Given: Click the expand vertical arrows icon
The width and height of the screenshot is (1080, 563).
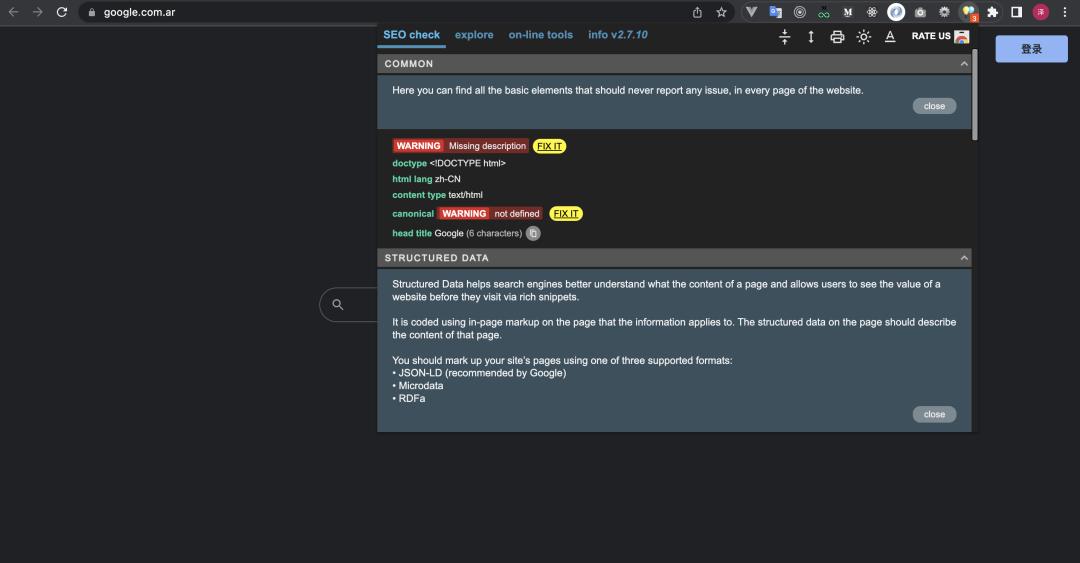Looking at the screenshot, I should 810,37.
